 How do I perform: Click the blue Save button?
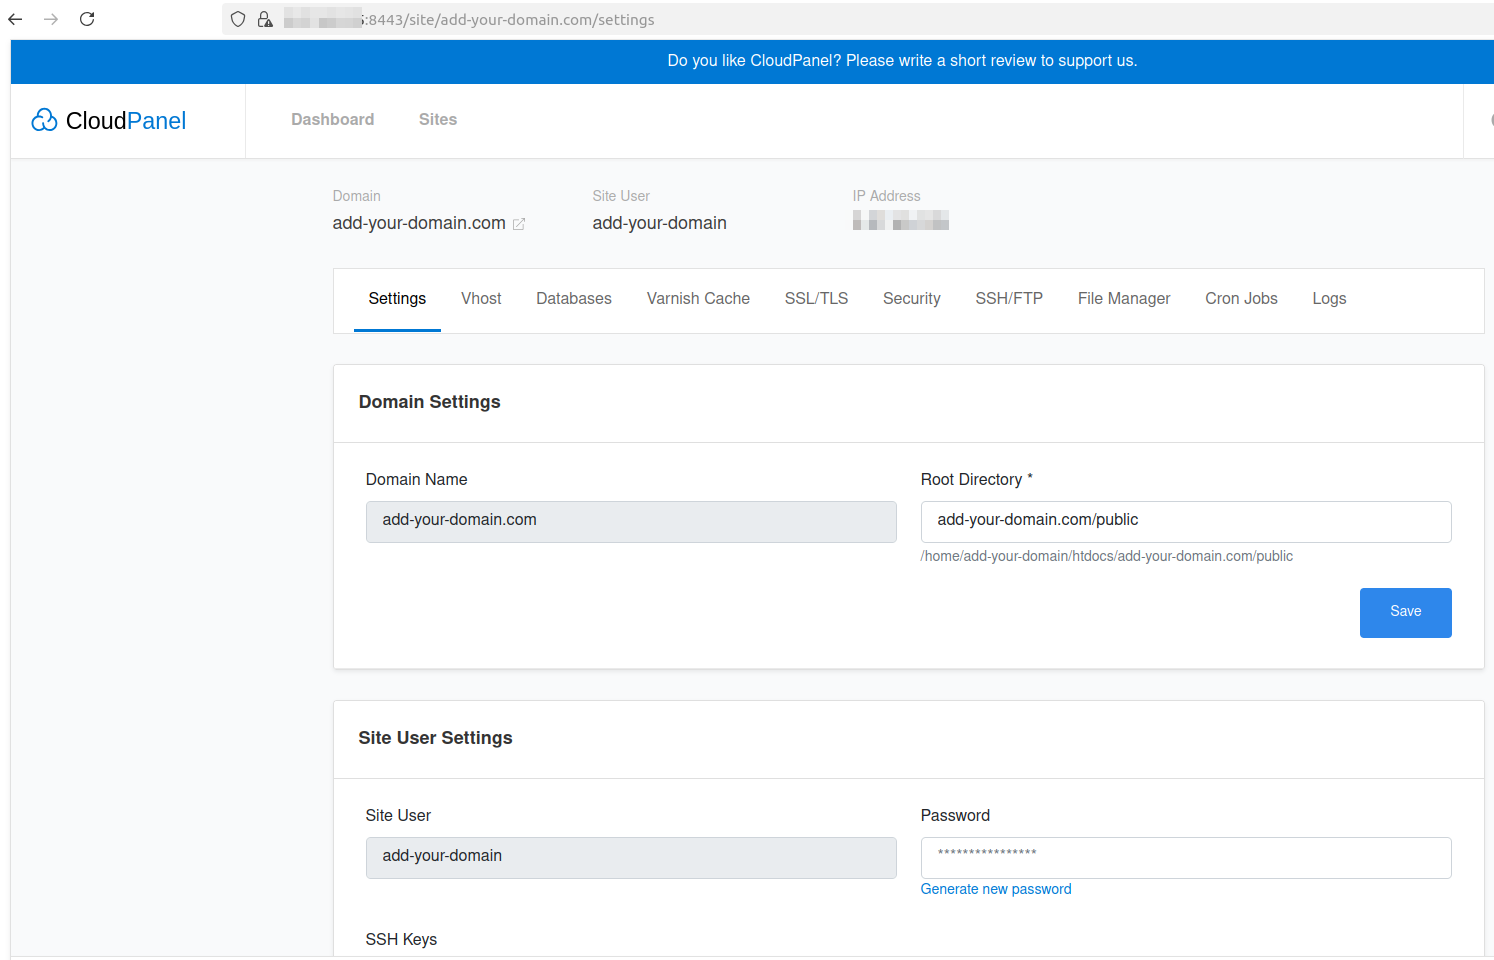point(1405,612)
